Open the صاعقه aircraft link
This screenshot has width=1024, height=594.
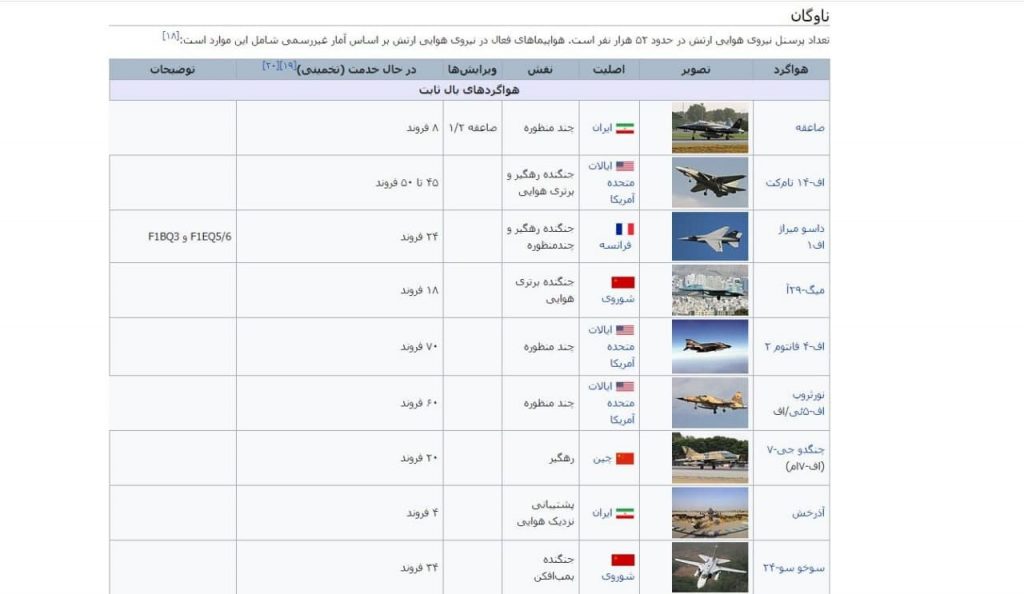tap(810, 128)
